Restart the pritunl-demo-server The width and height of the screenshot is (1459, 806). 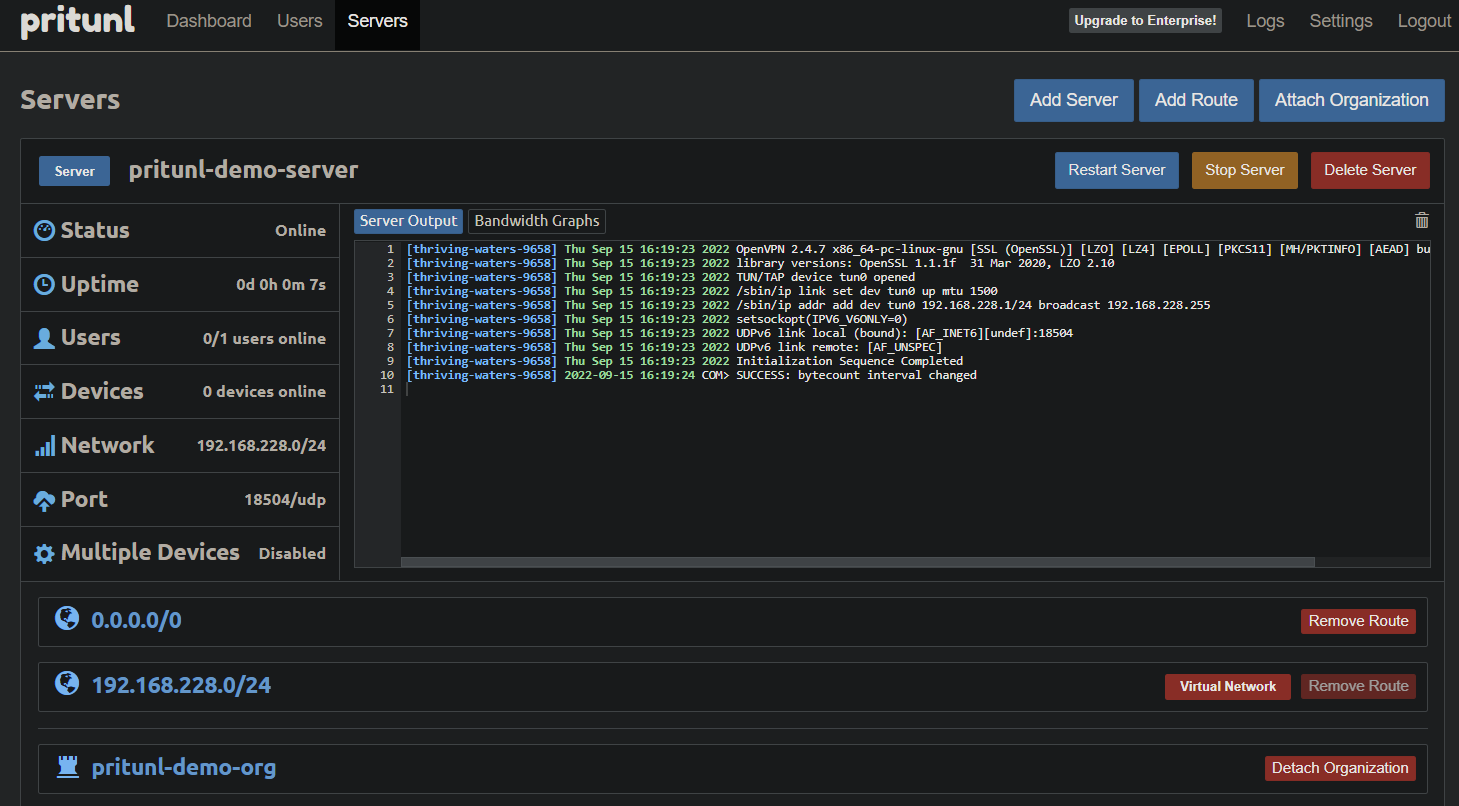pyautogui.click(x=1117, y=170)
